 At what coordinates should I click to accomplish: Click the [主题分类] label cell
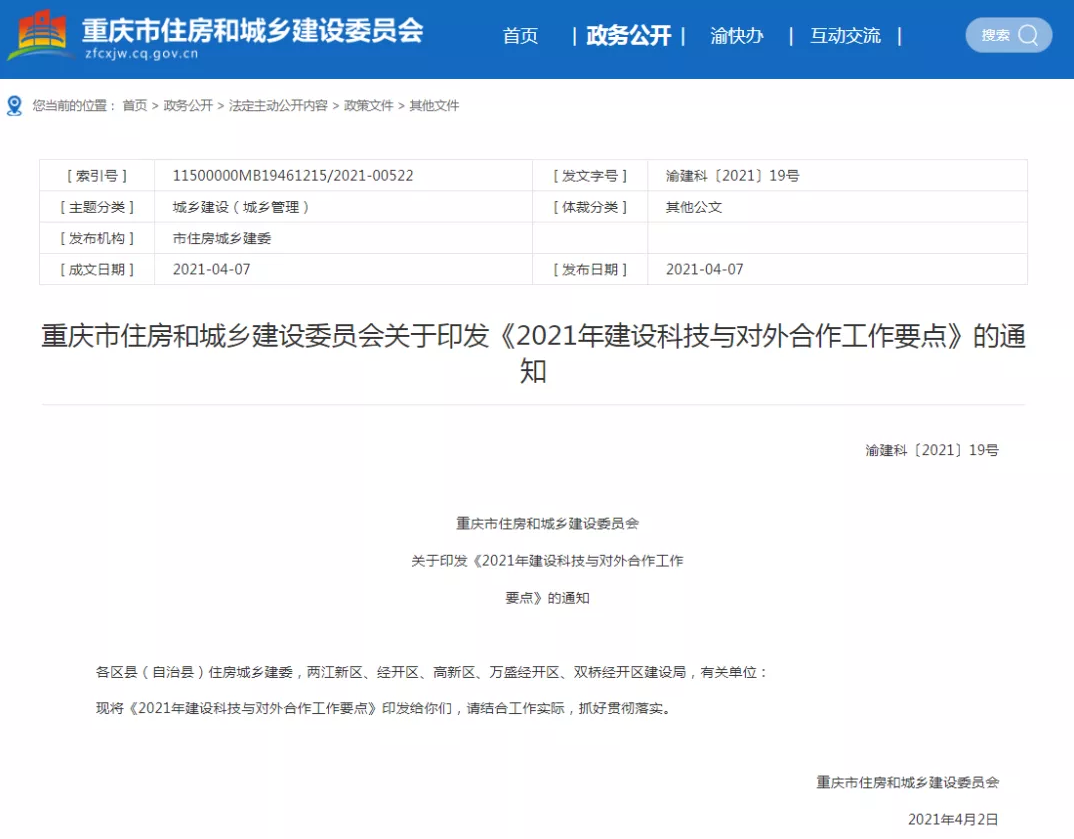[x=97, y=207]
